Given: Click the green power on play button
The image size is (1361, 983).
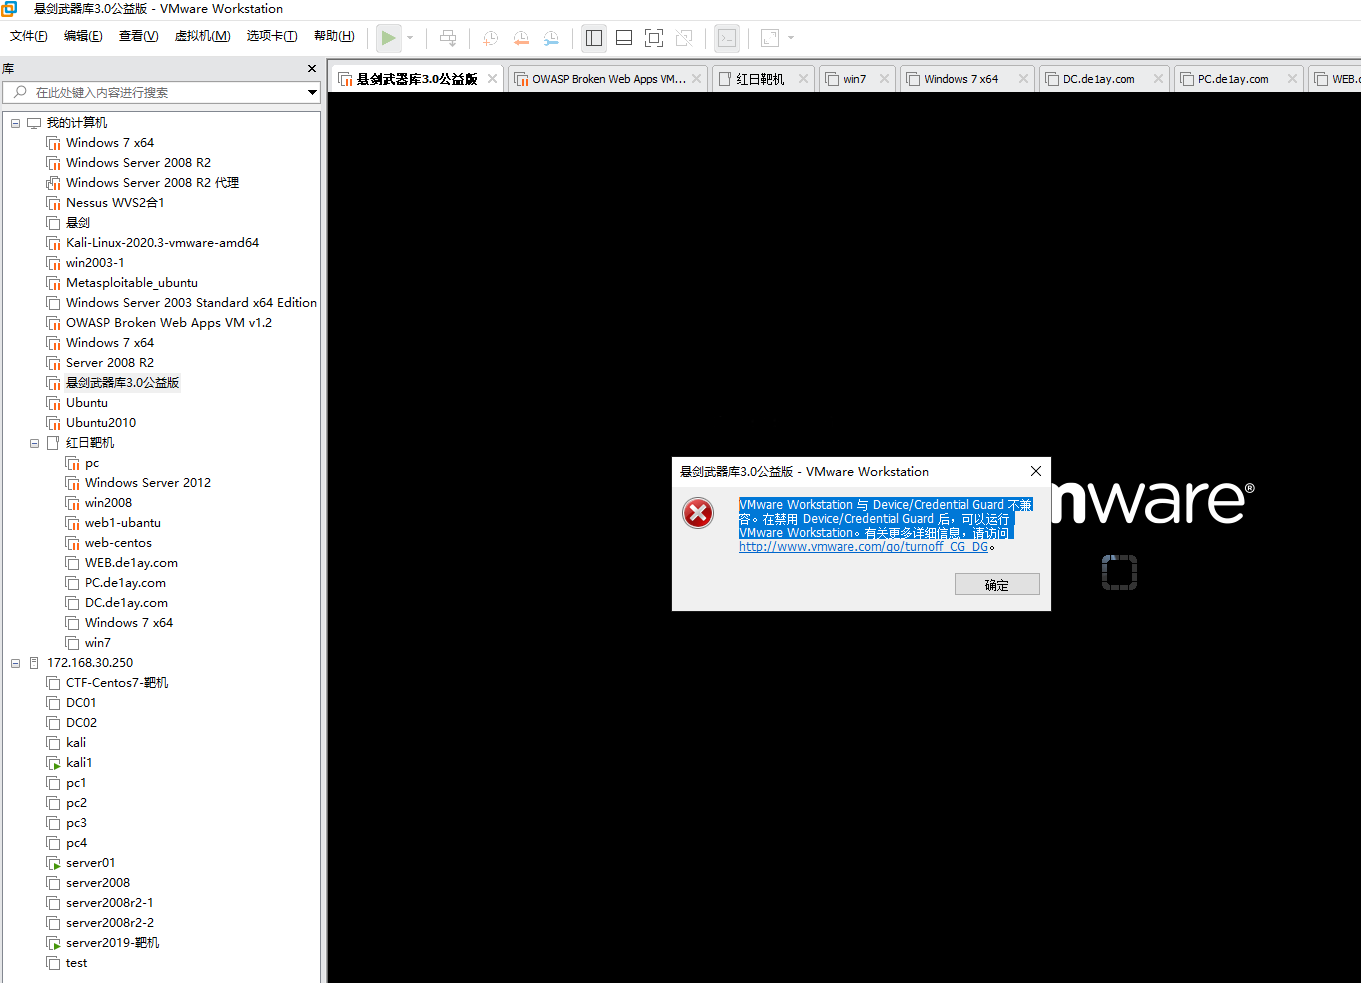Looking at the screenshot, I should point(388,38).
